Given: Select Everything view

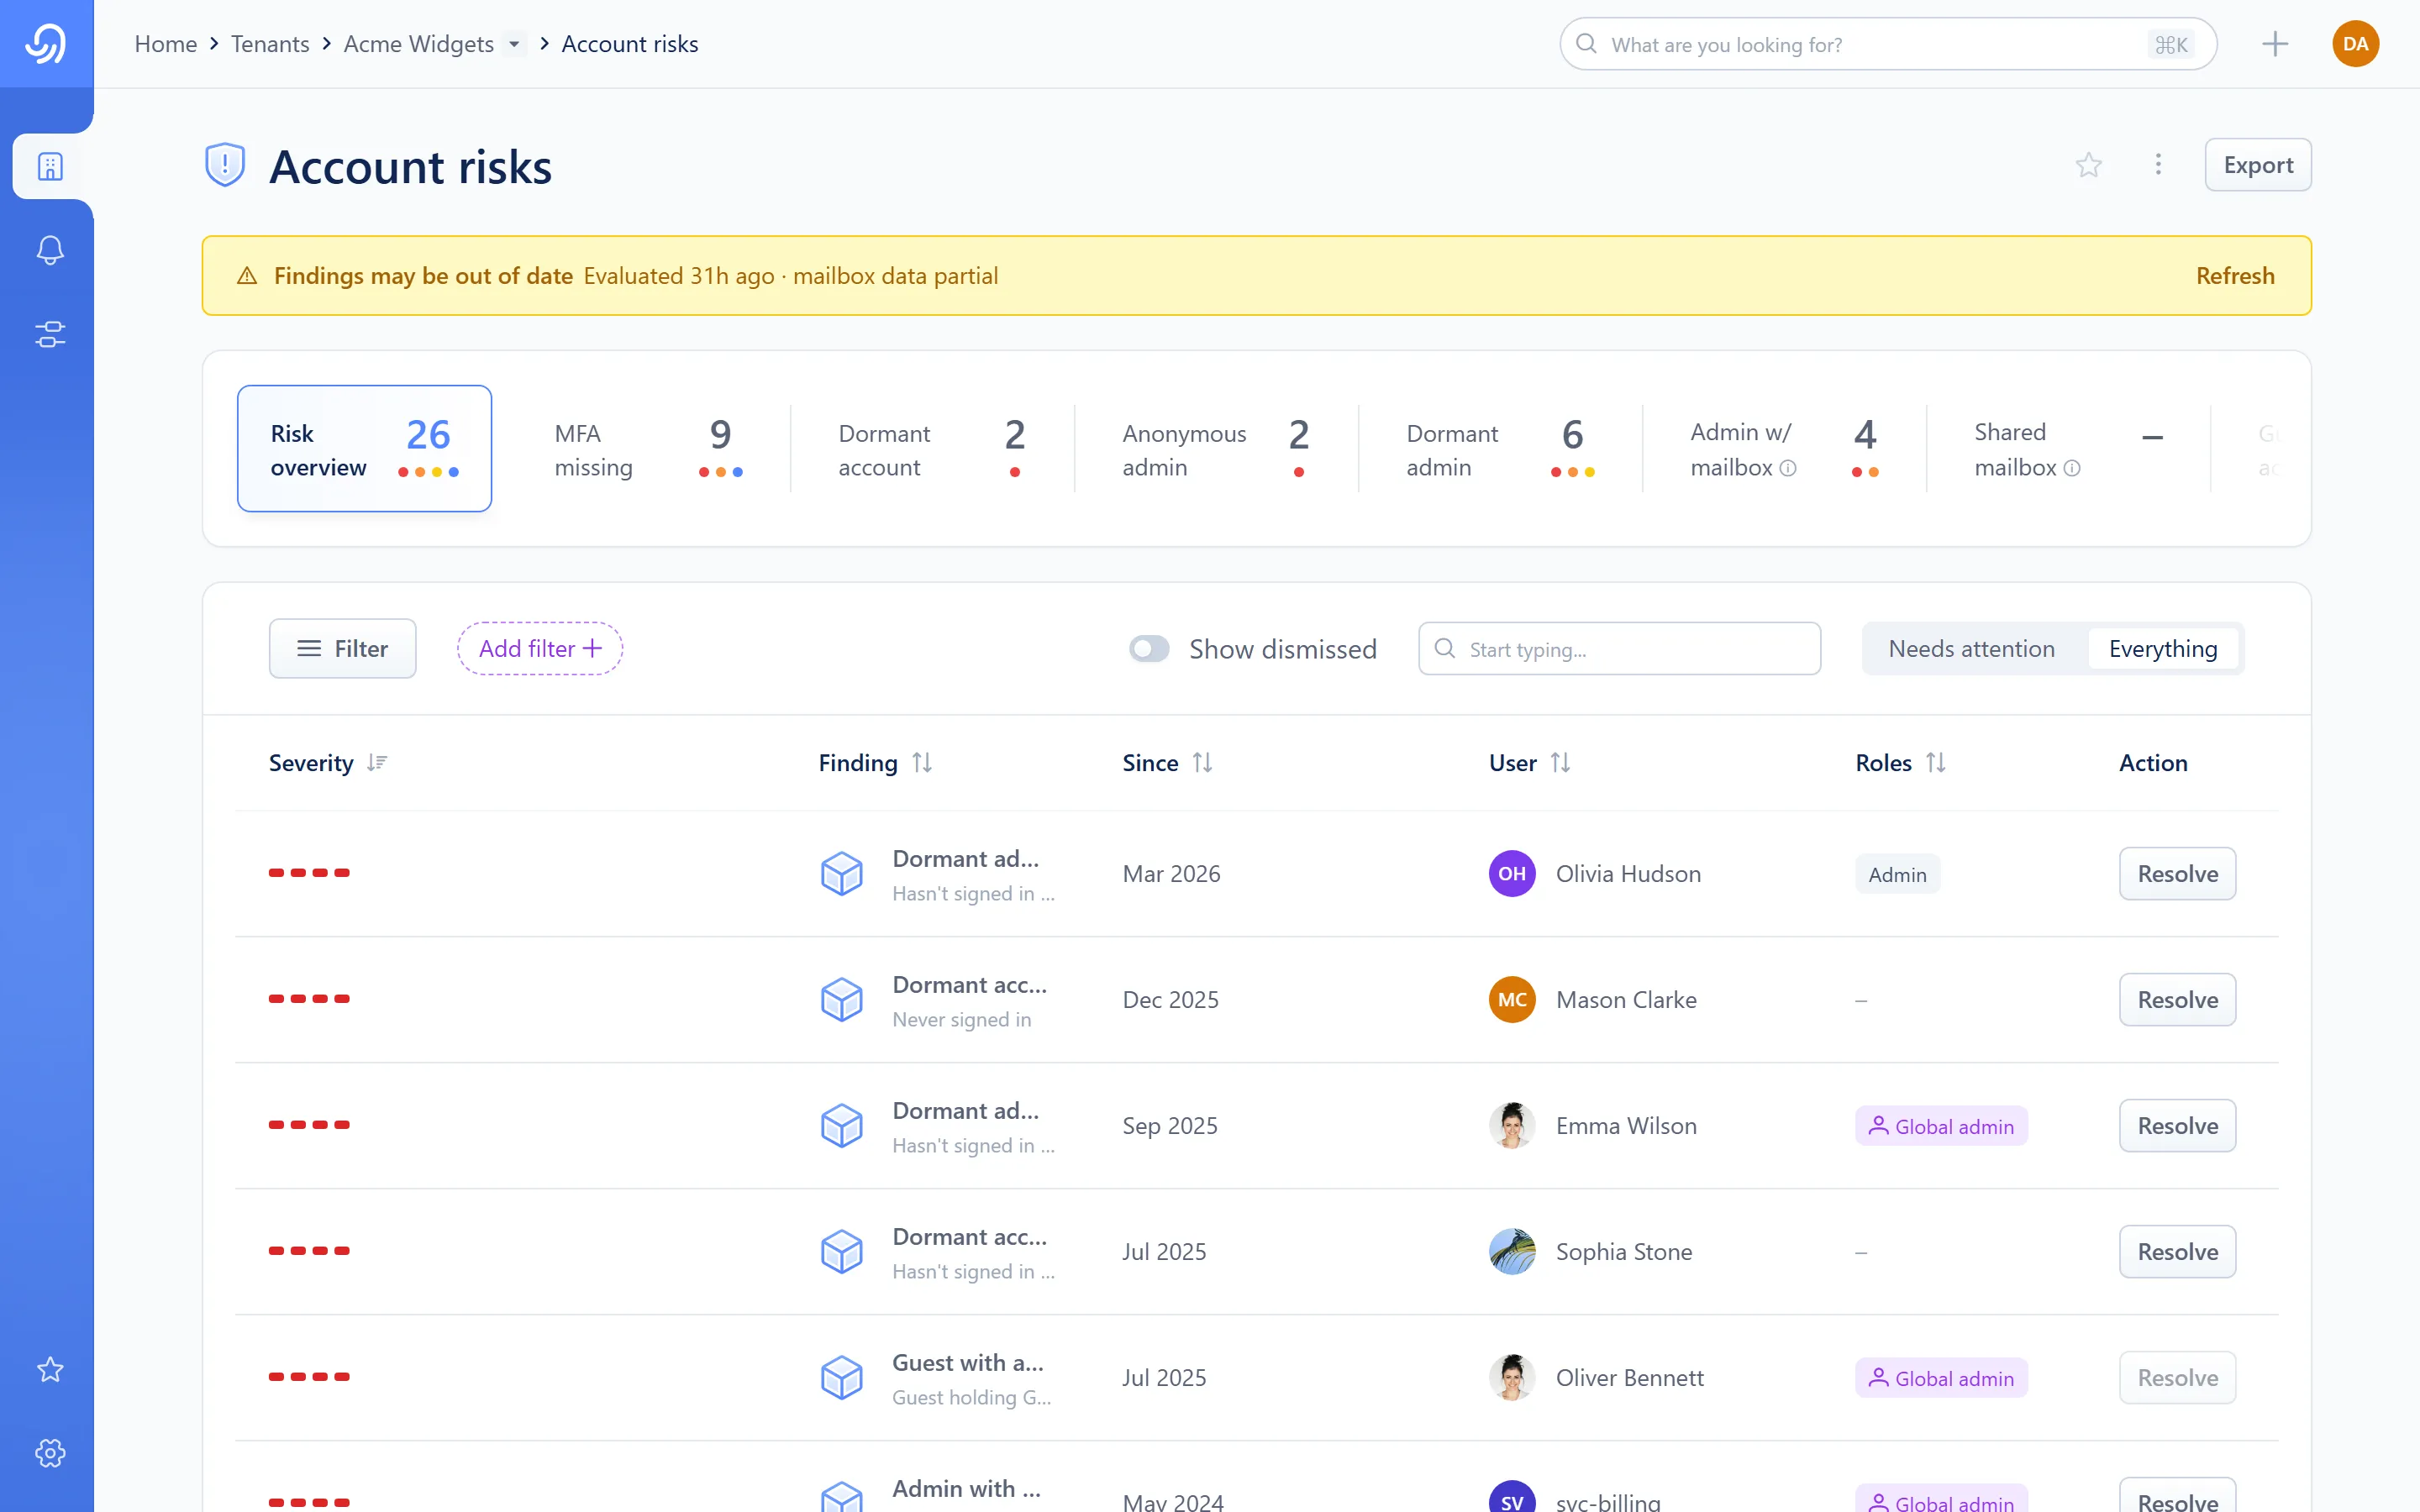Looking at the screenshot, I should coord(2163,649).
